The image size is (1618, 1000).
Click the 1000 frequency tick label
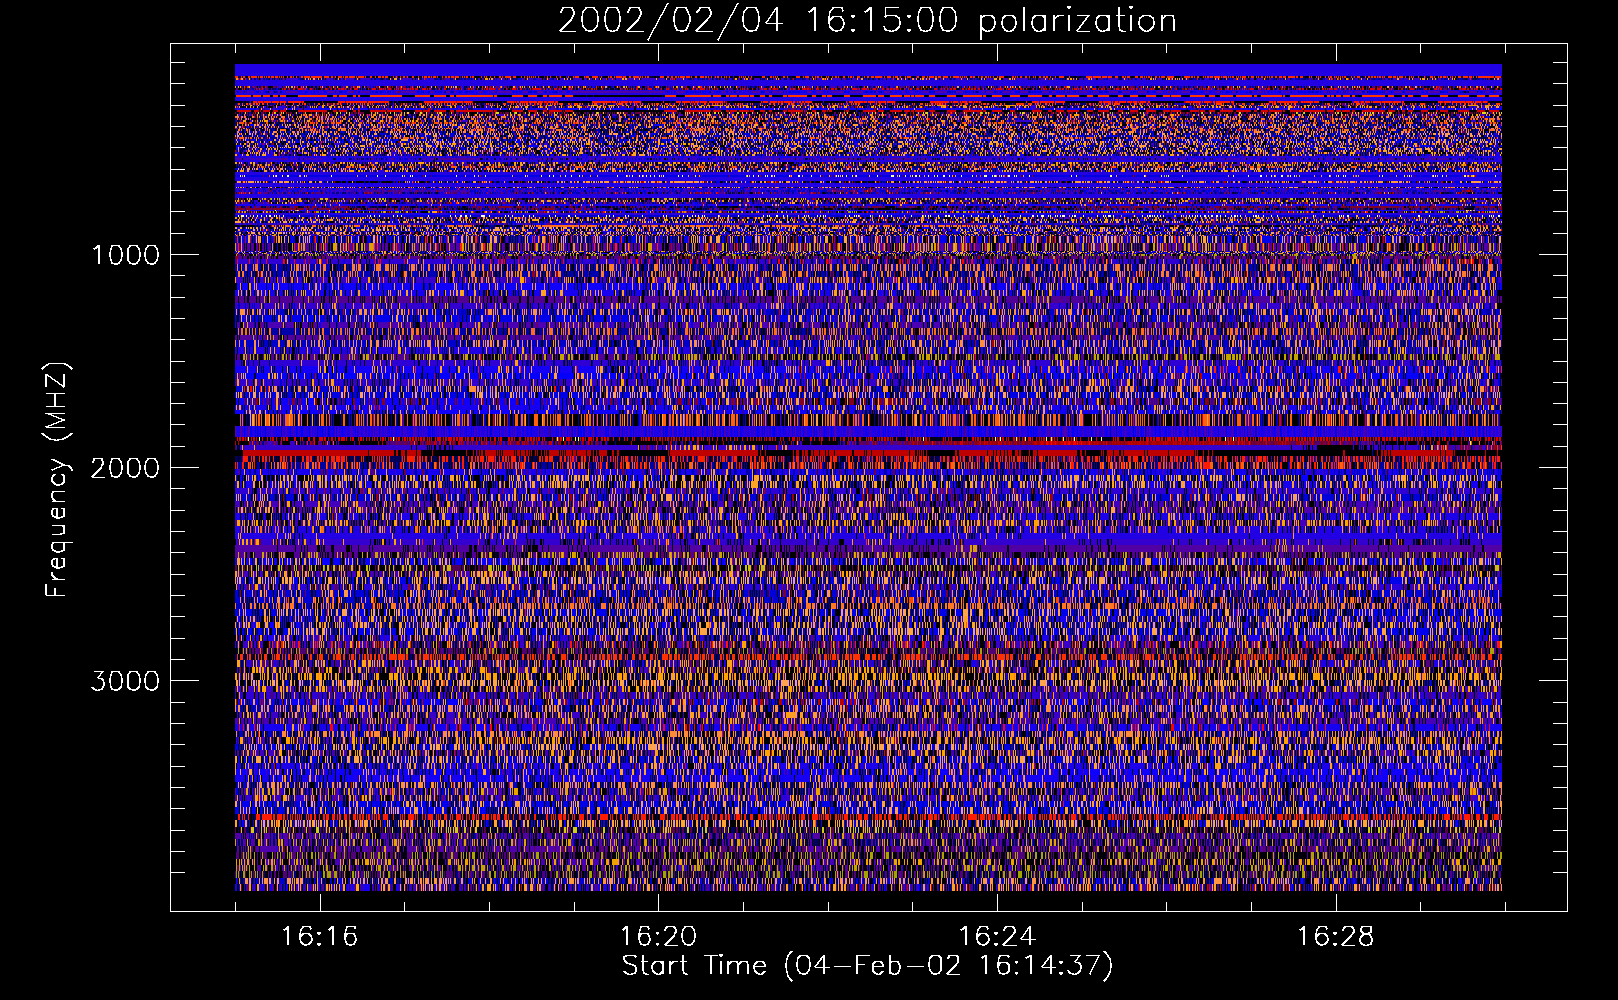(125, 255)
